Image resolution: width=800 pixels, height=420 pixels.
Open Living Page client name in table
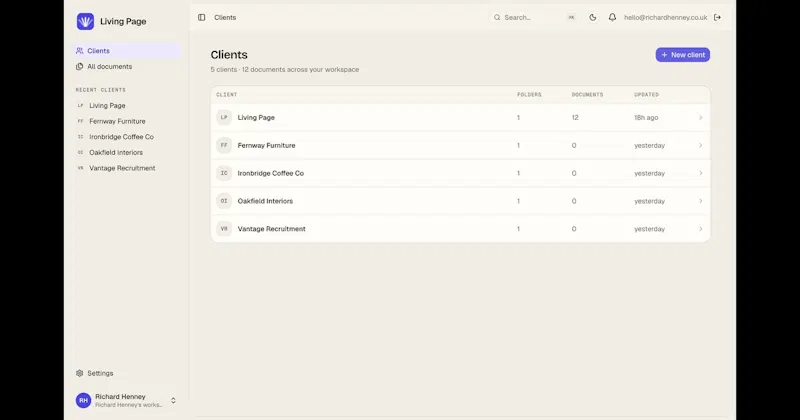coord(256,117)
